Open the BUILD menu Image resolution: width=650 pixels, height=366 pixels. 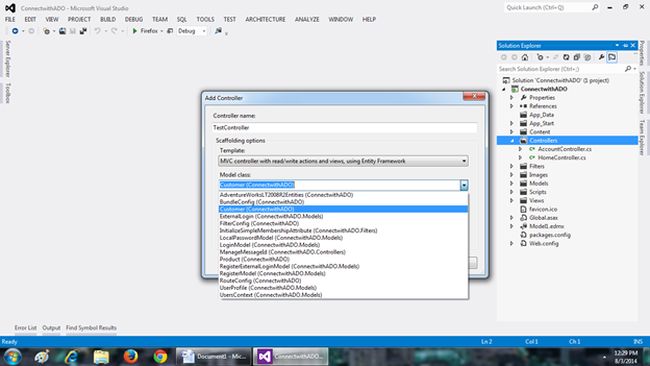click(108, 19)
